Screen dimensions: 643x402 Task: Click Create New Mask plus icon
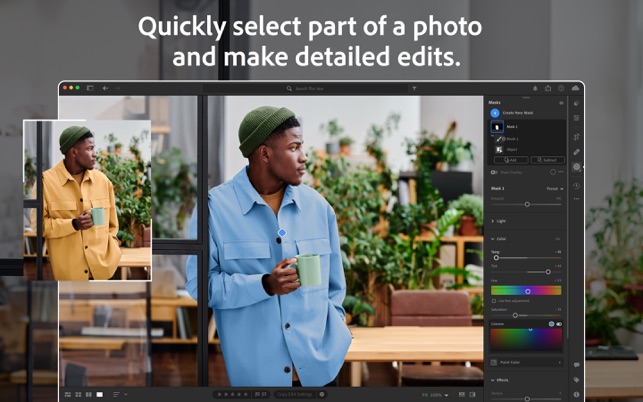point(495,114)
